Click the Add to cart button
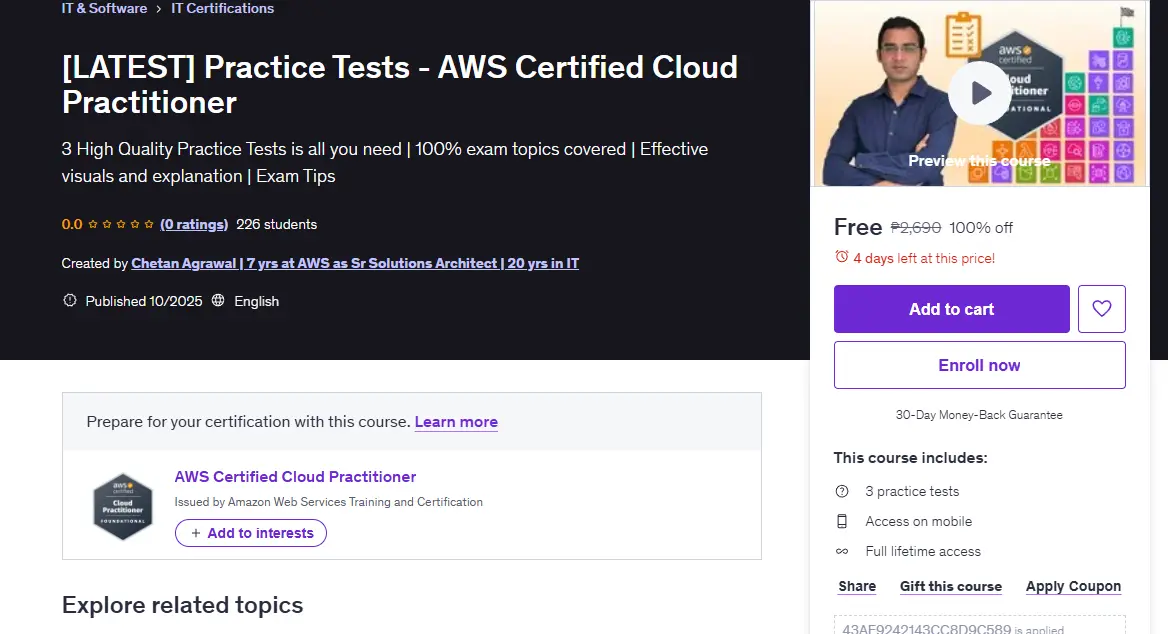Image resolution: width=1168 pixels, height=634 pixels. pyautogui.click(x=951, y=308)
